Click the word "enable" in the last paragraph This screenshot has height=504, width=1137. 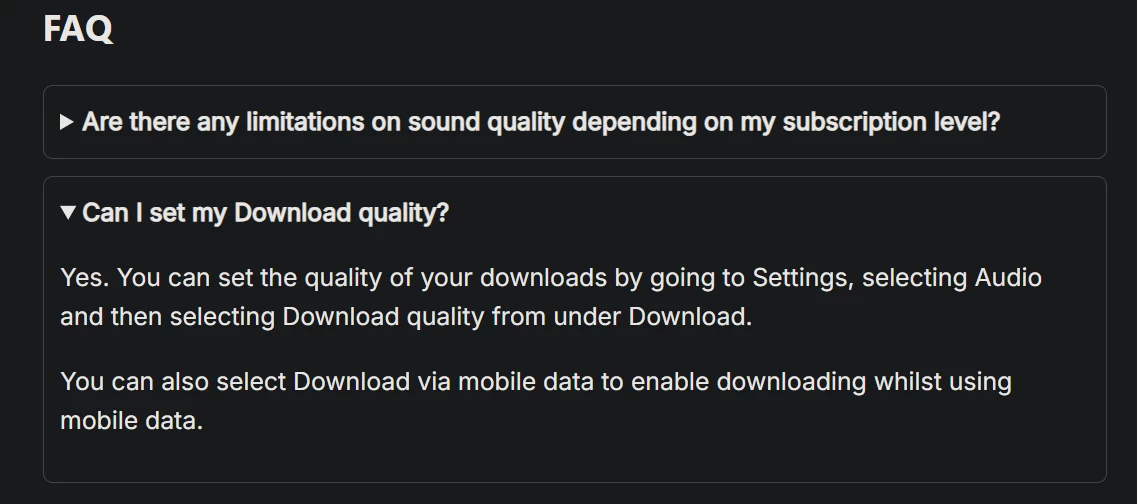pyautogui.click(x=673, y=382)
